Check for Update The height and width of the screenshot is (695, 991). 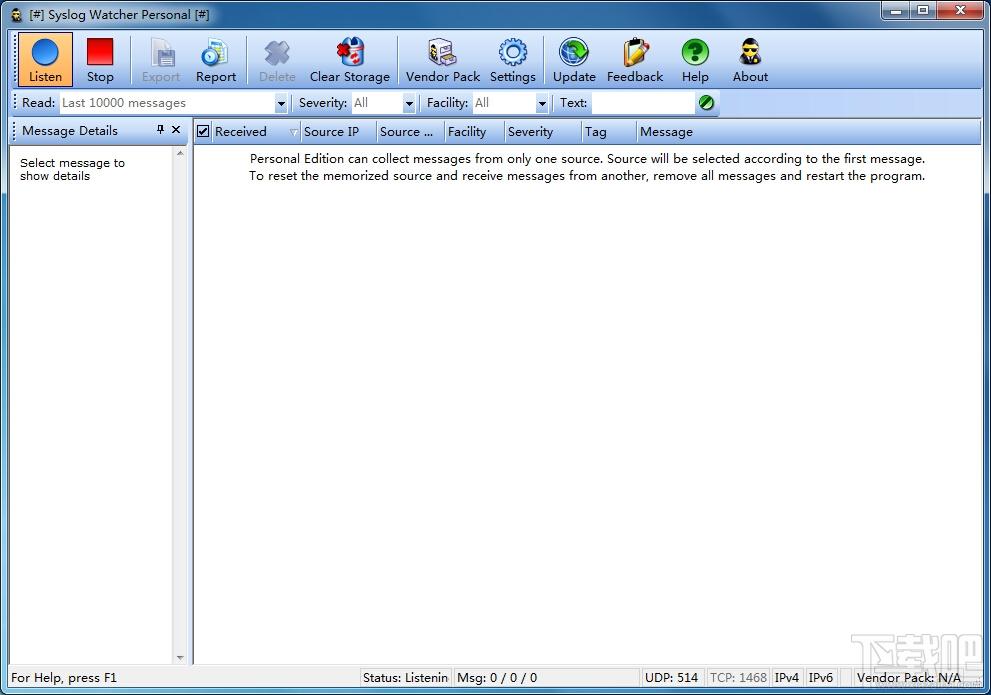[574, 59]
